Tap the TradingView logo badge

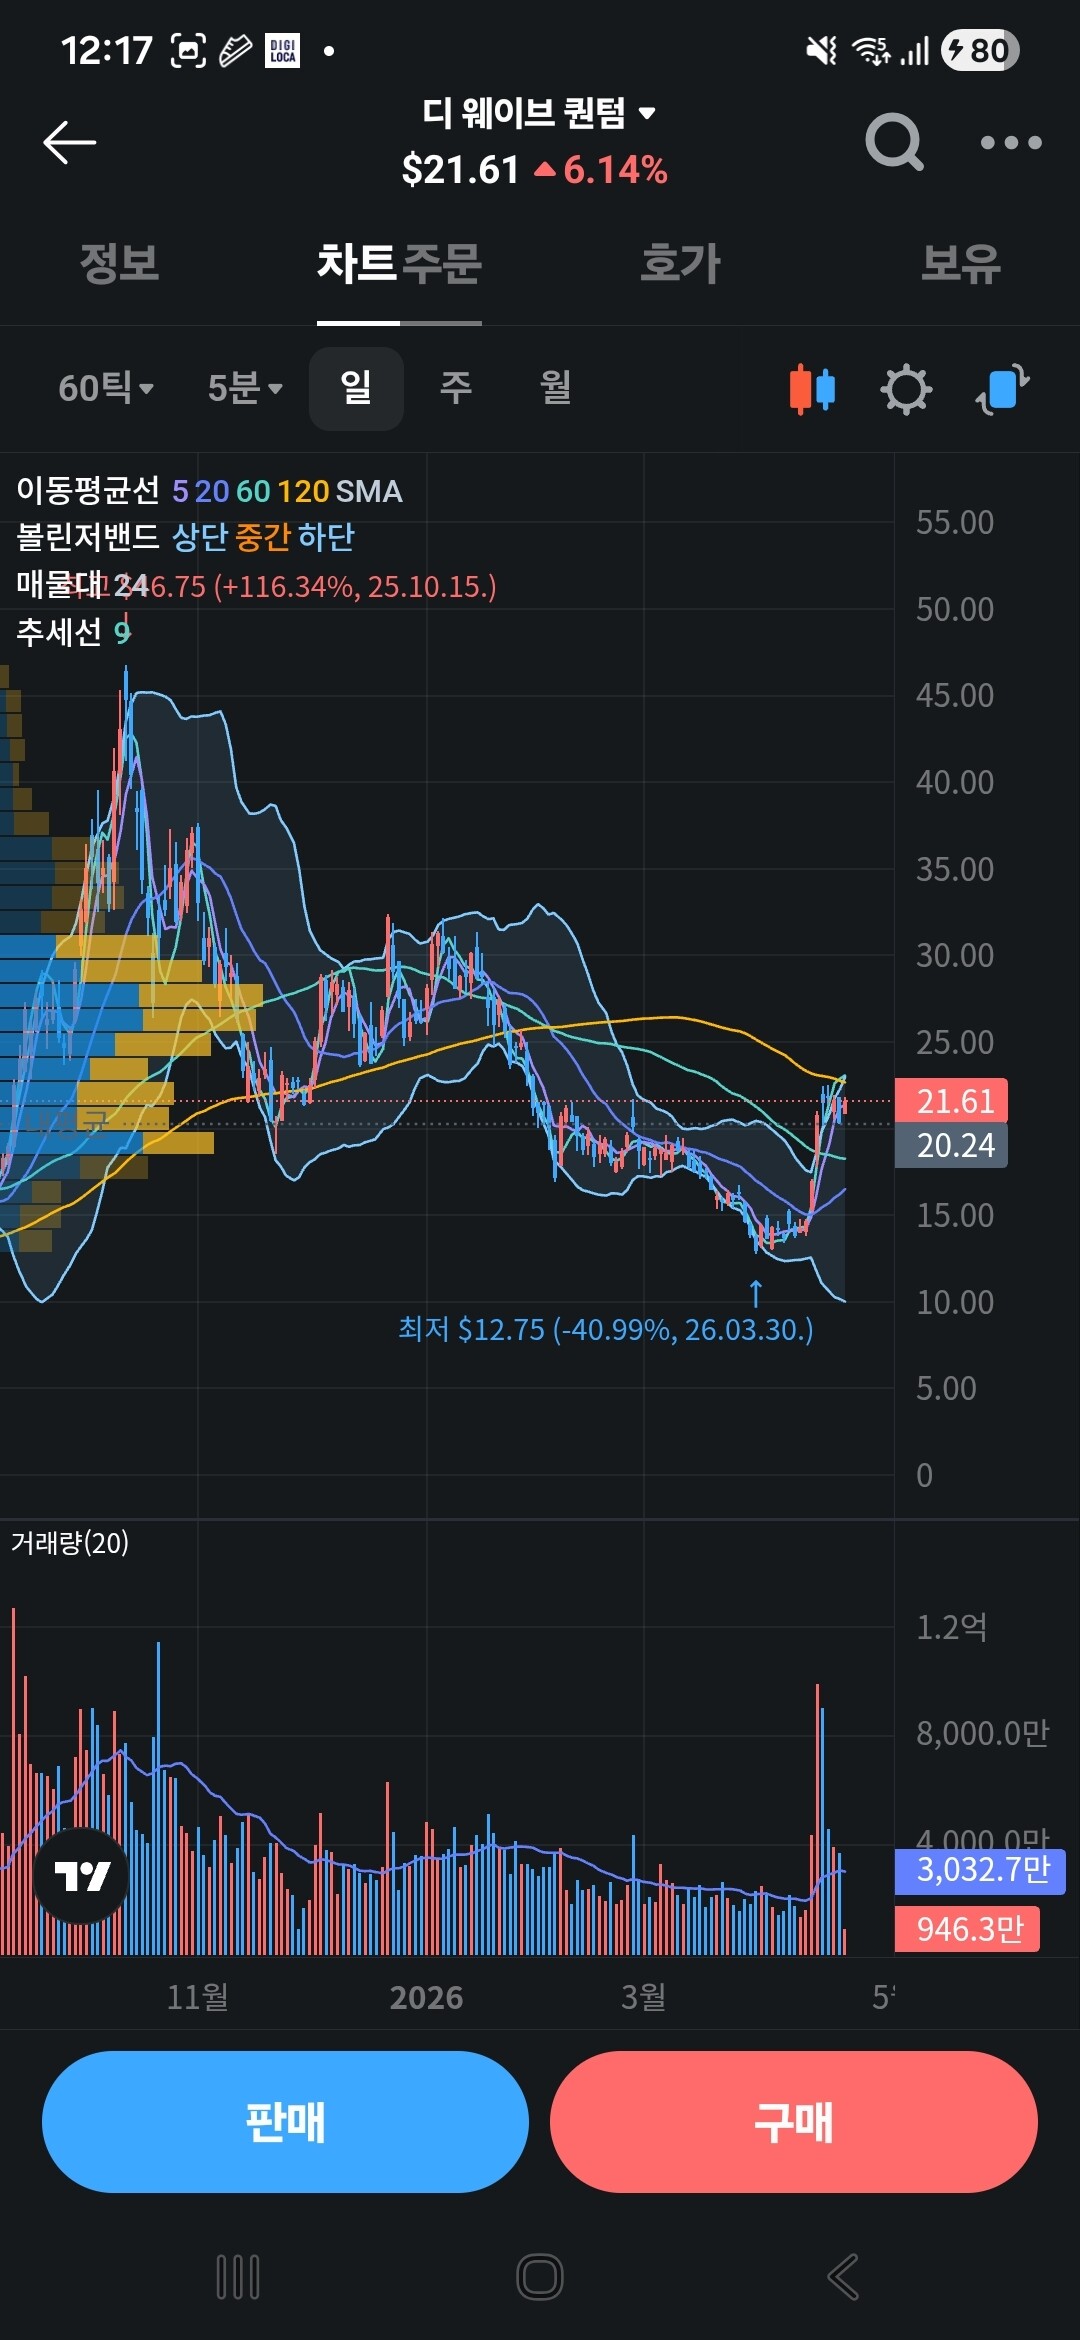click(x=81, y=1876)
